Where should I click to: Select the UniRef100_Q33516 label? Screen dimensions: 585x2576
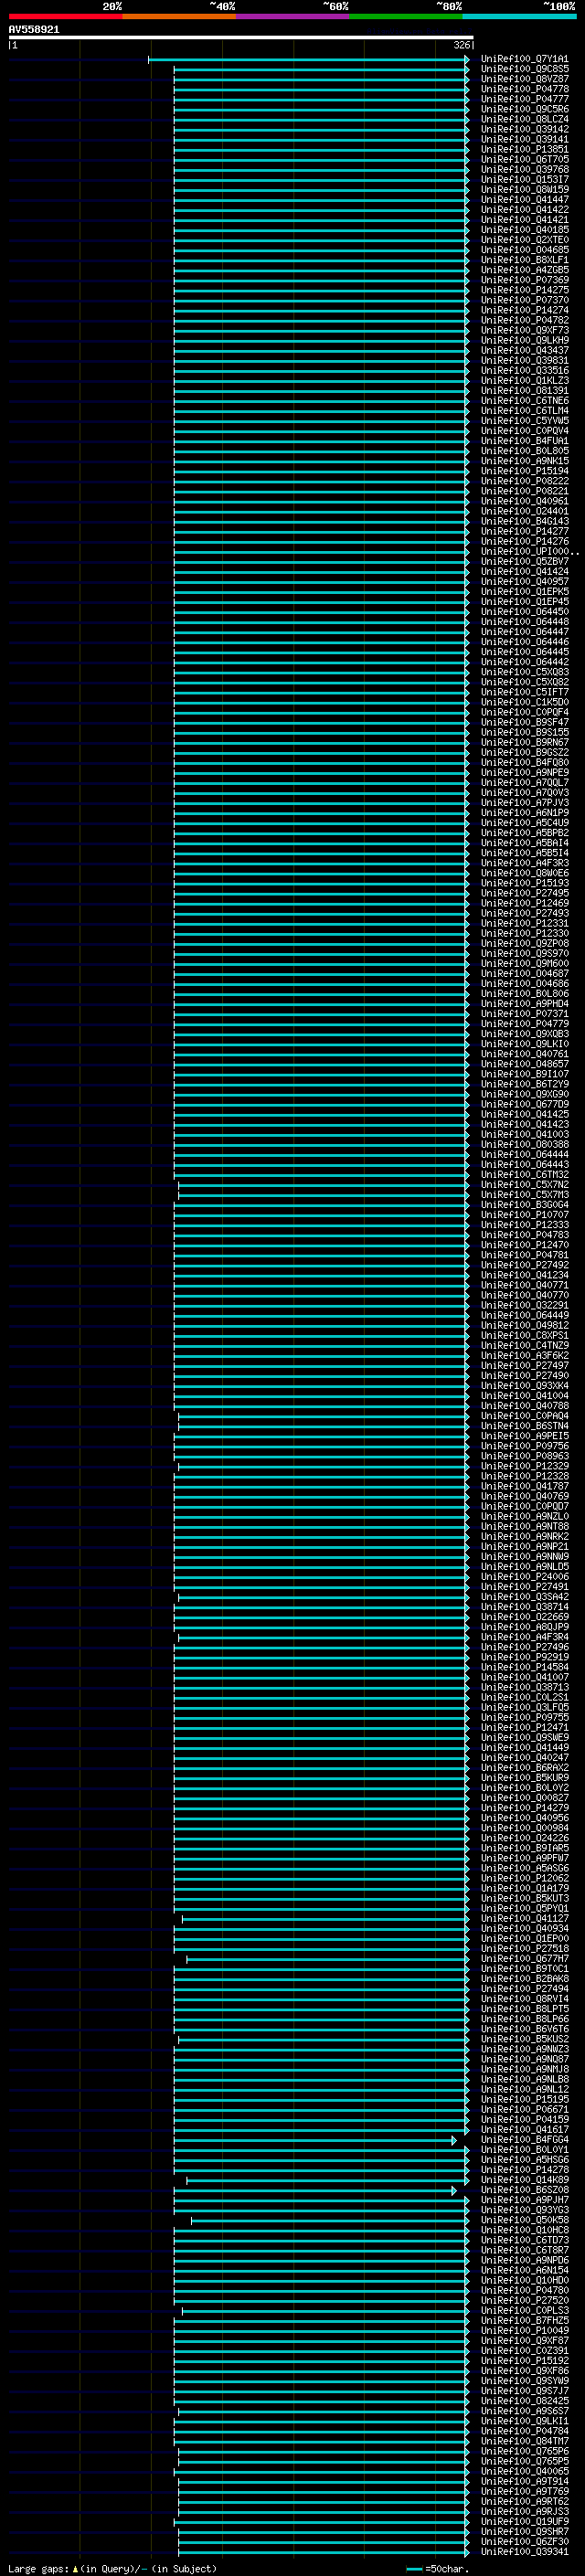point(524,371)
